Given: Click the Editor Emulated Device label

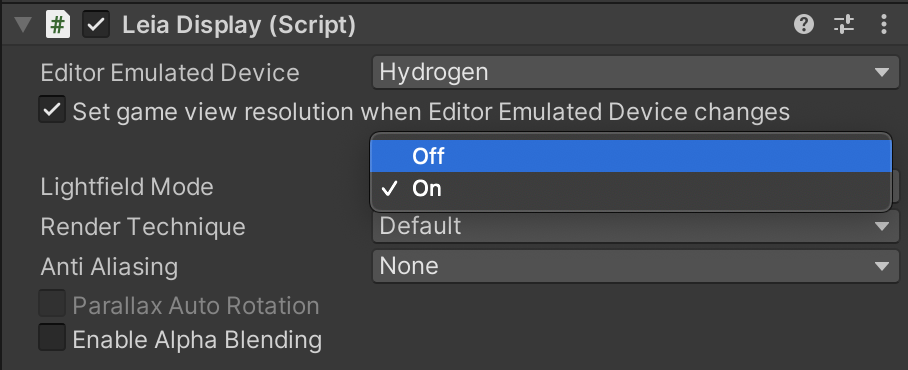Looking at the screenshot, I should click(170, 73).
